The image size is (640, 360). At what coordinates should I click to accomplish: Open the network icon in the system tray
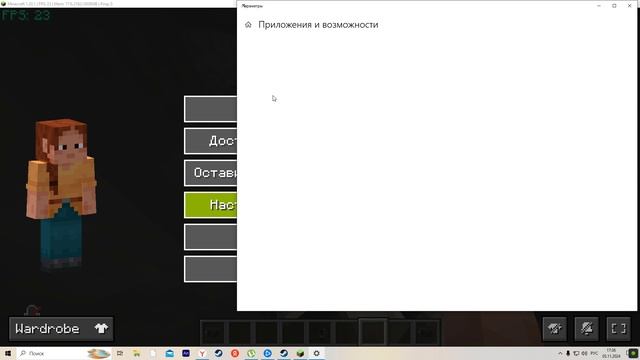[576, 353]
